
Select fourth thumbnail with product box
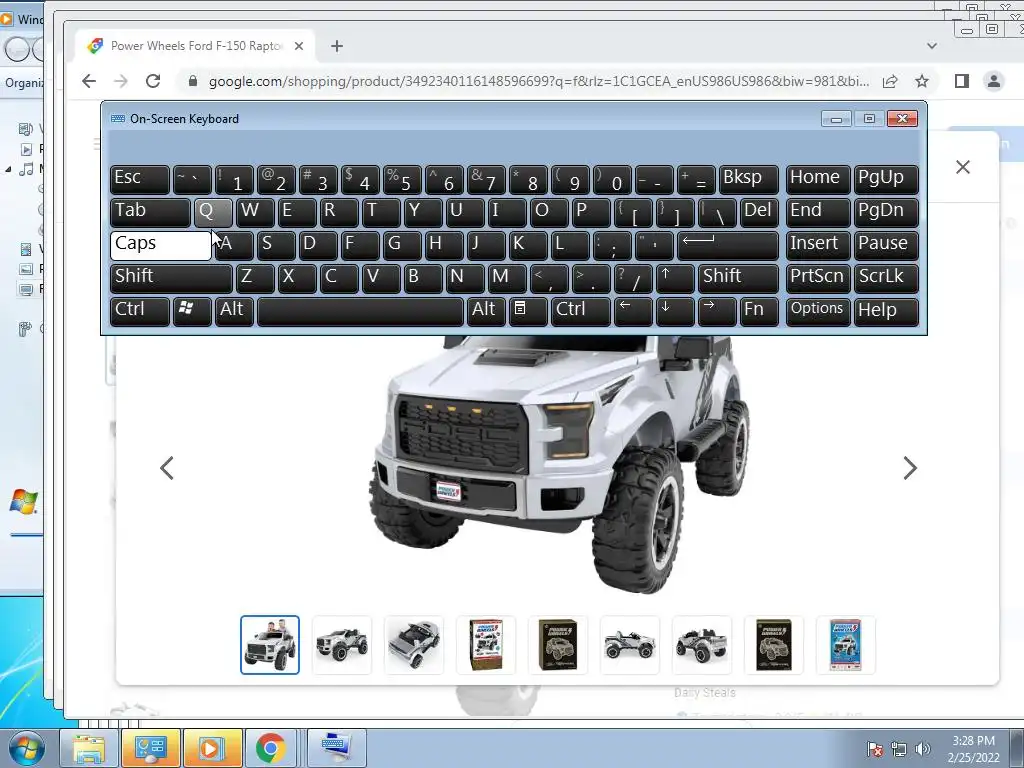[486, 645]
